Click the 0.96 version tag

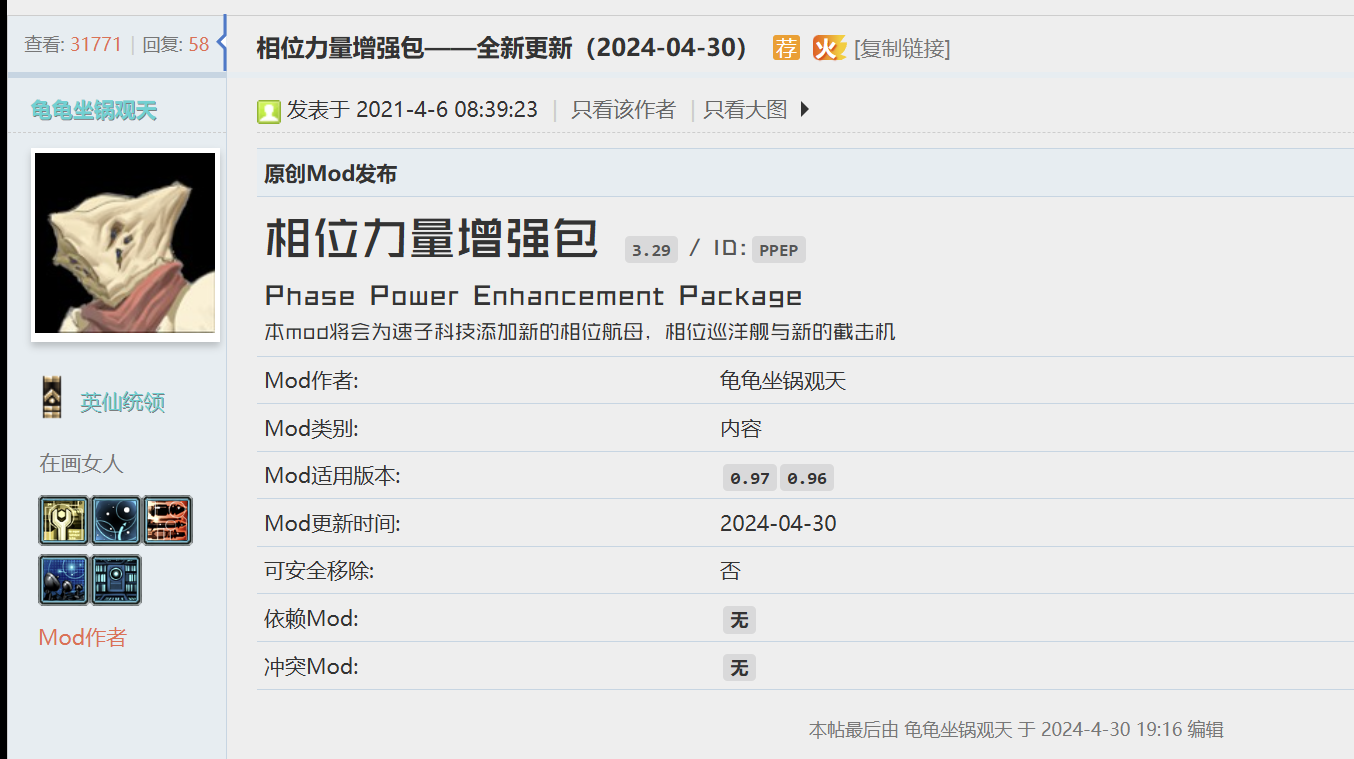coord(806,478)
